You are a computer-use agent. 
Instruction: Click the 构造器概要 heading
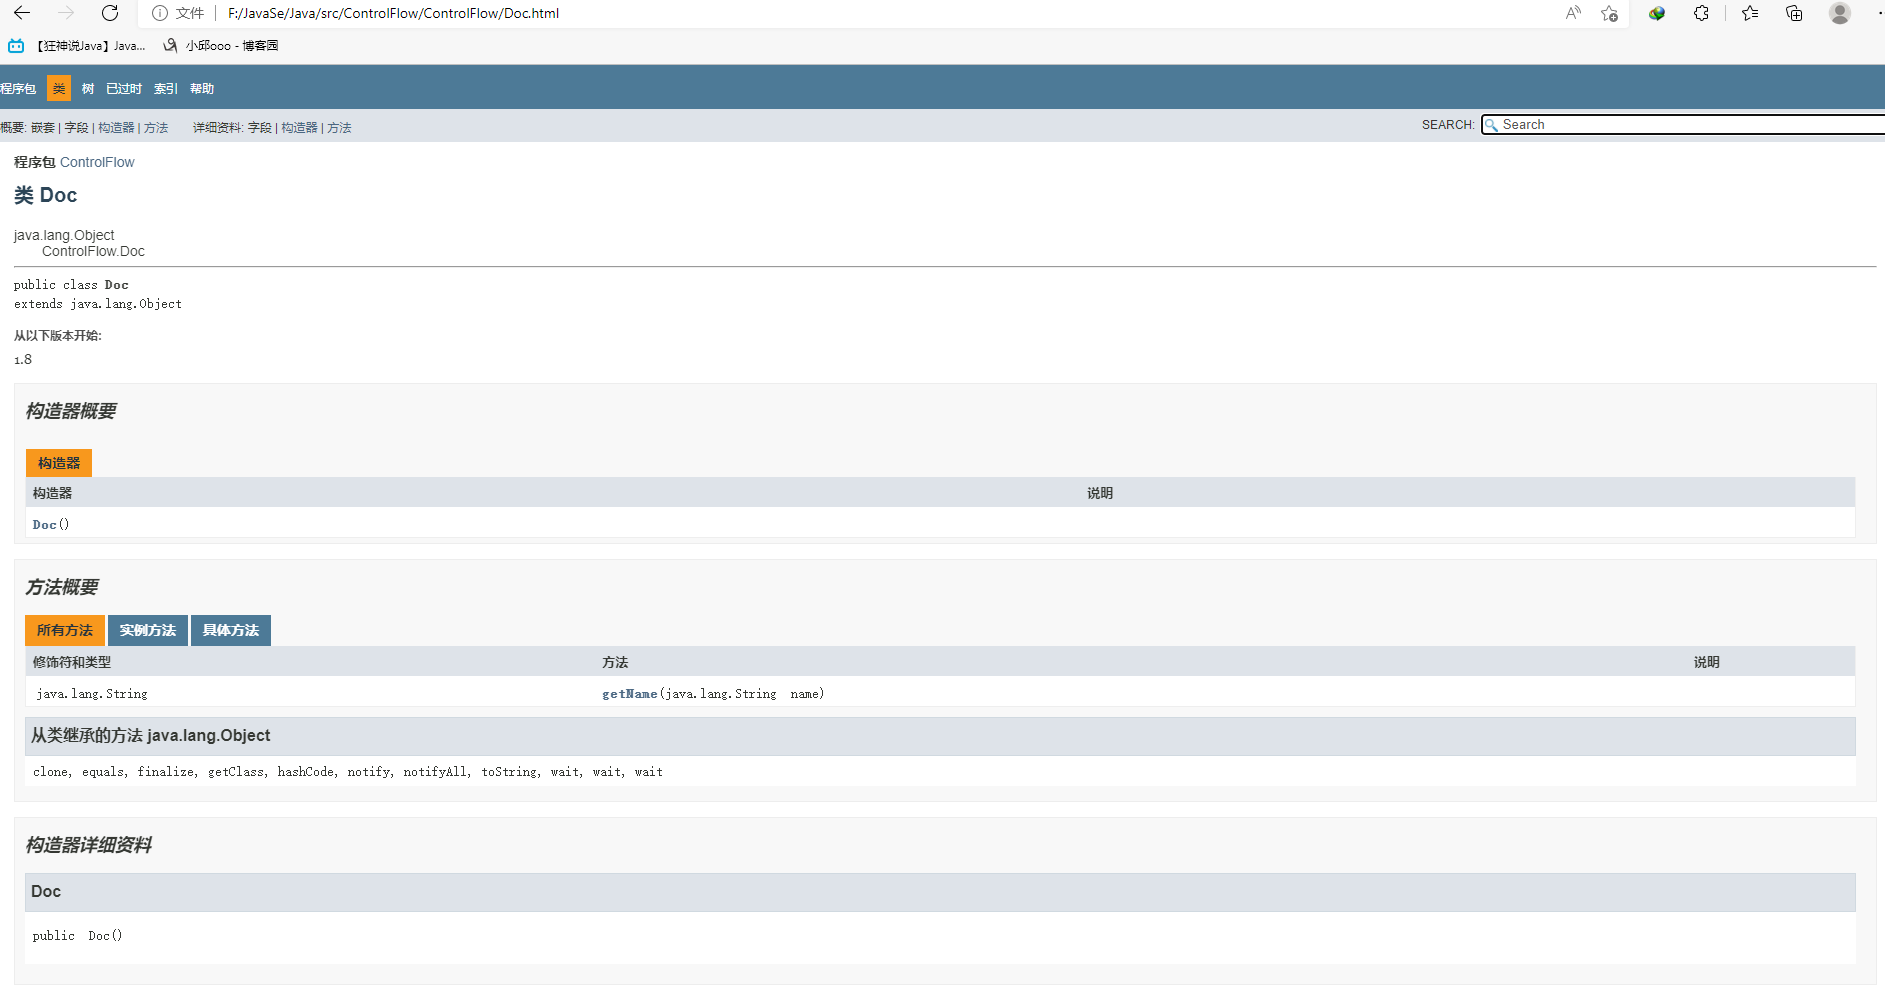(x=71, y=411)
